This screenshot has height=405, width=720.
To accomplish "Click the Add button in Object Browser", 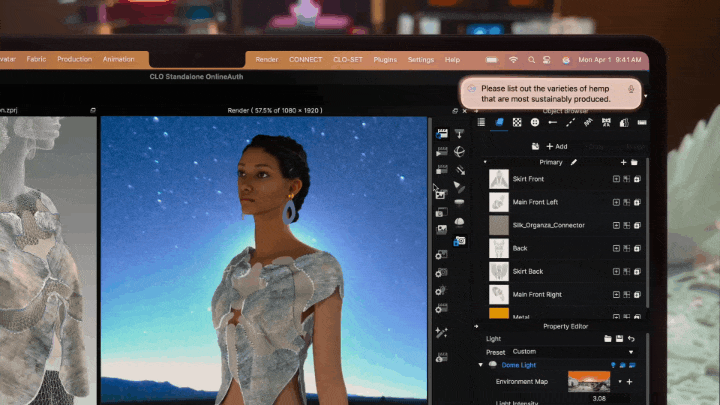I will (x=557, y=146).
